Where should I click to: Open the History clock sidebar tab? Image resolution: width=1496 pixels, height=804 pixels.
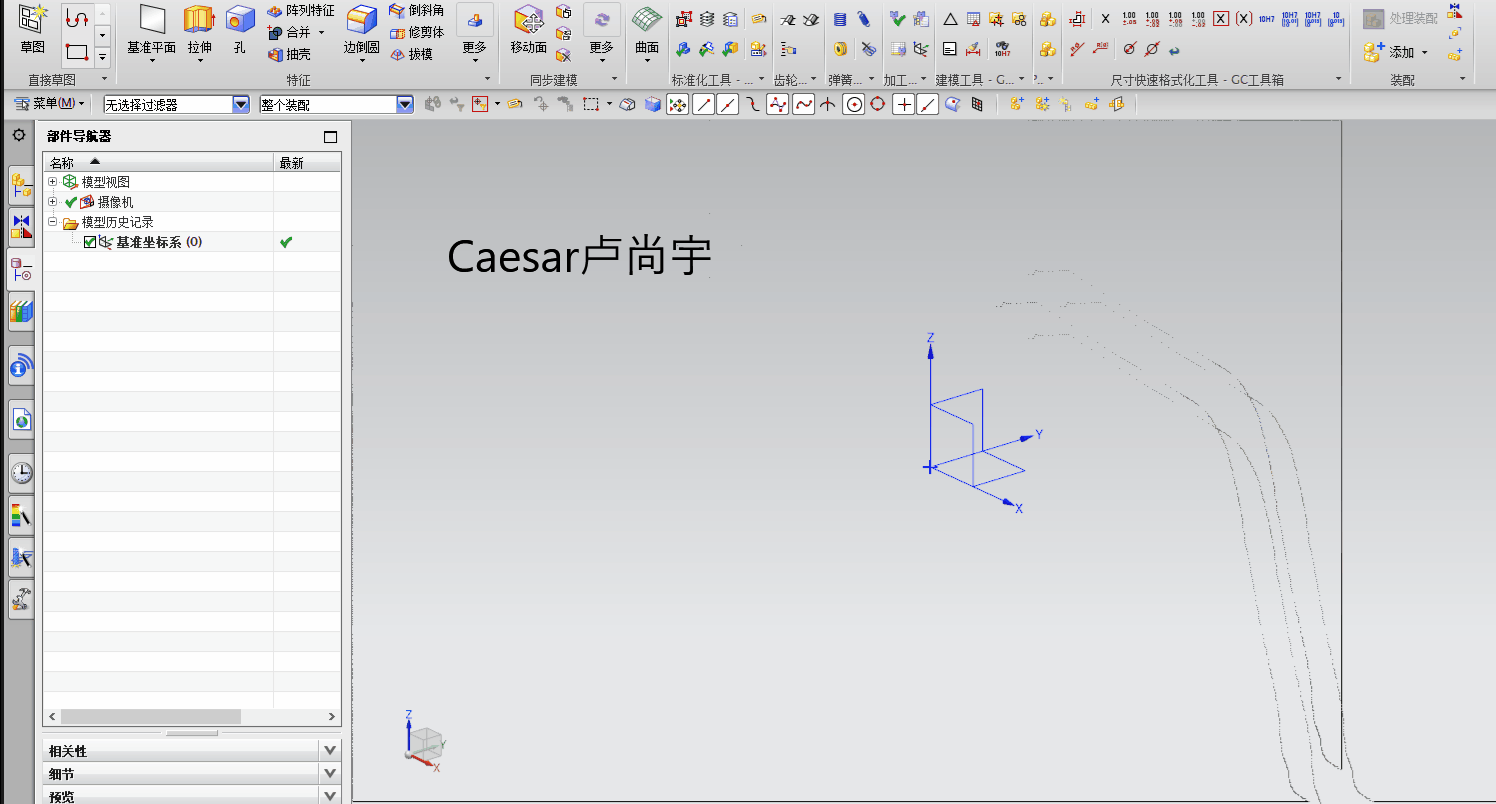coord(21,472)
